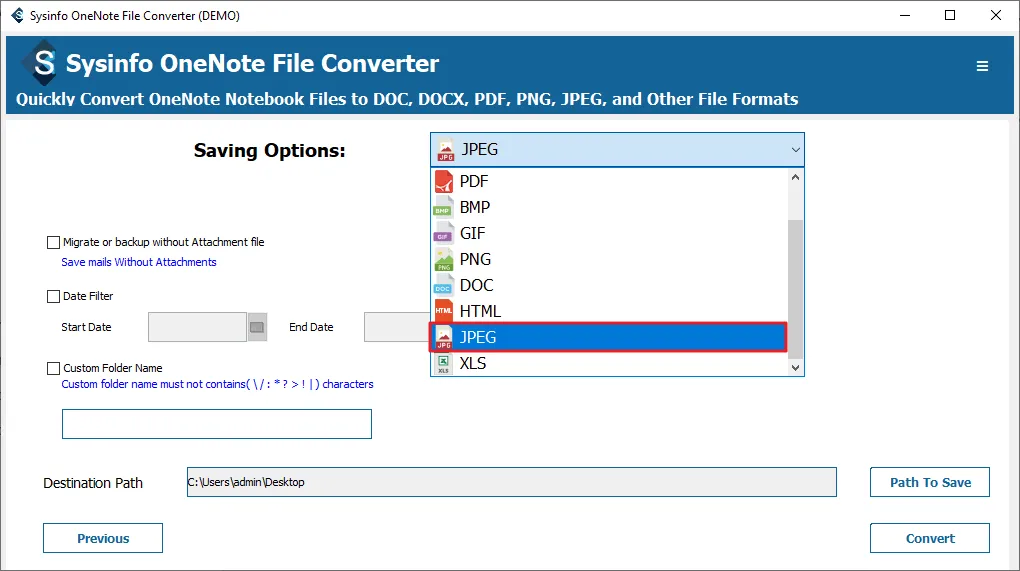Select BMP from the format list
This screenshot has width=1020, height=571.
click(609, 207)
